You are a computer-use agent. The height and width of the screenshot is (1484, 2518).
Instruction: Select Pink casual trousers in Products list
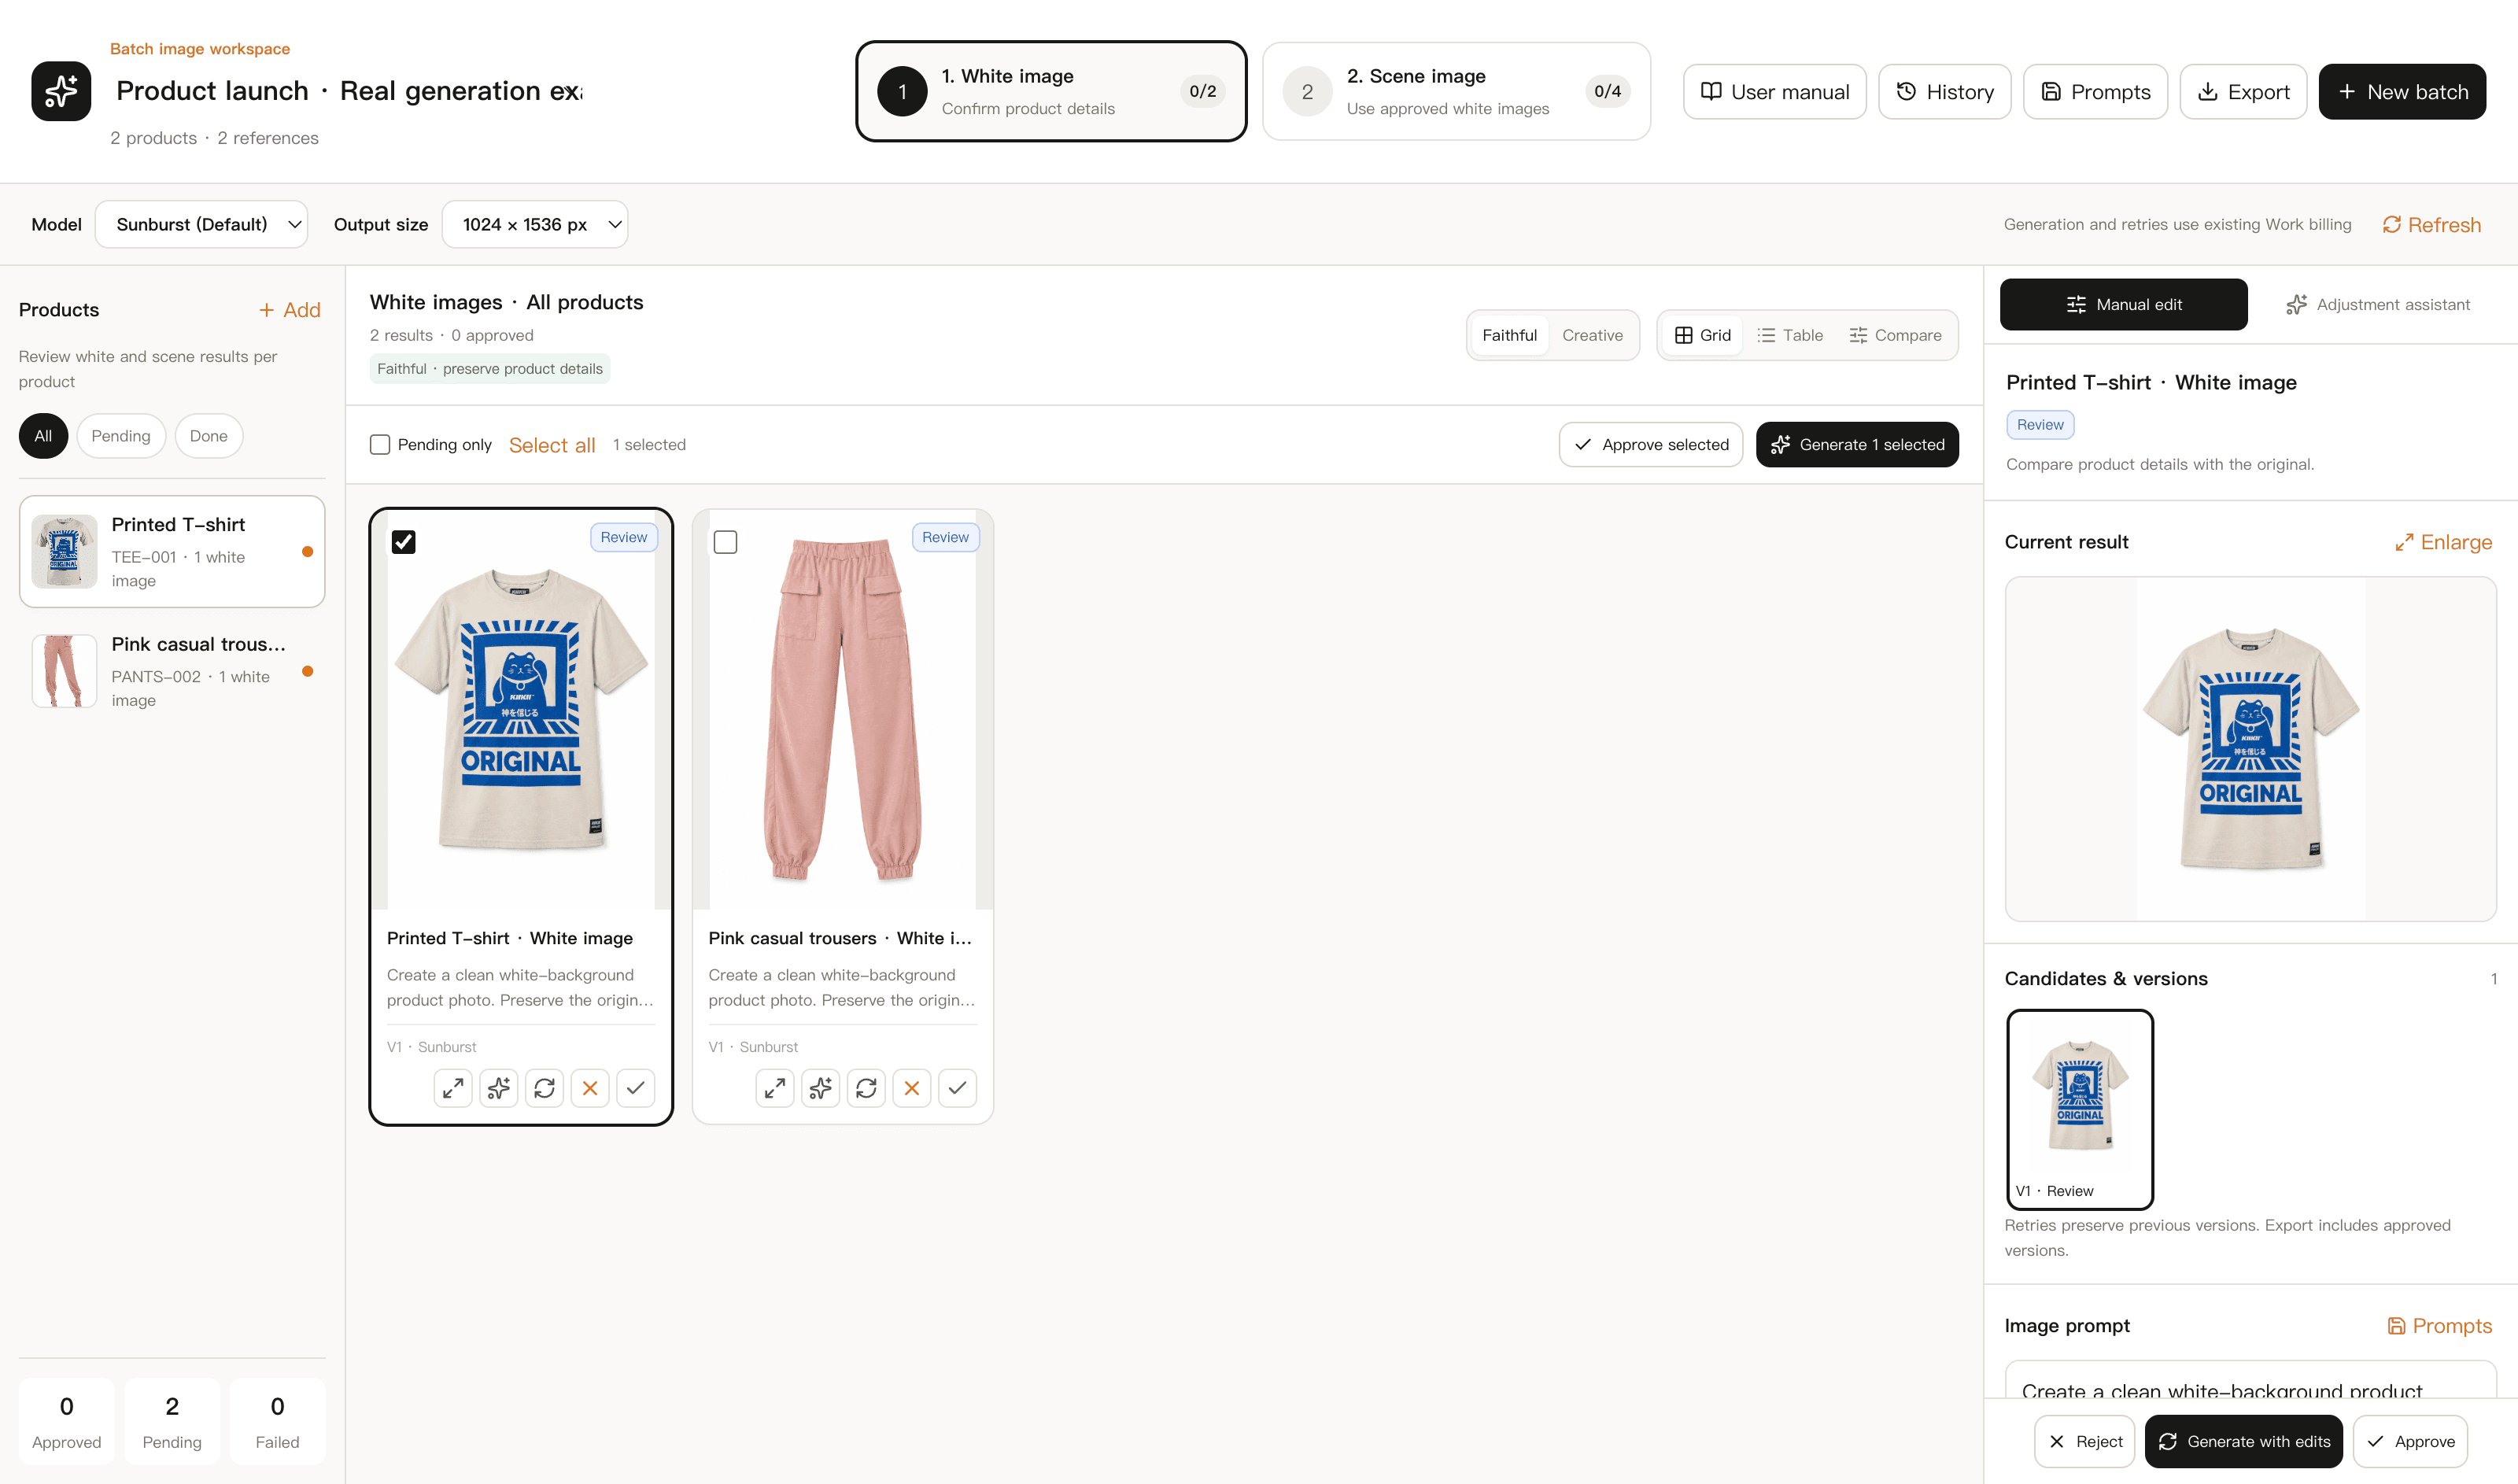172,671
